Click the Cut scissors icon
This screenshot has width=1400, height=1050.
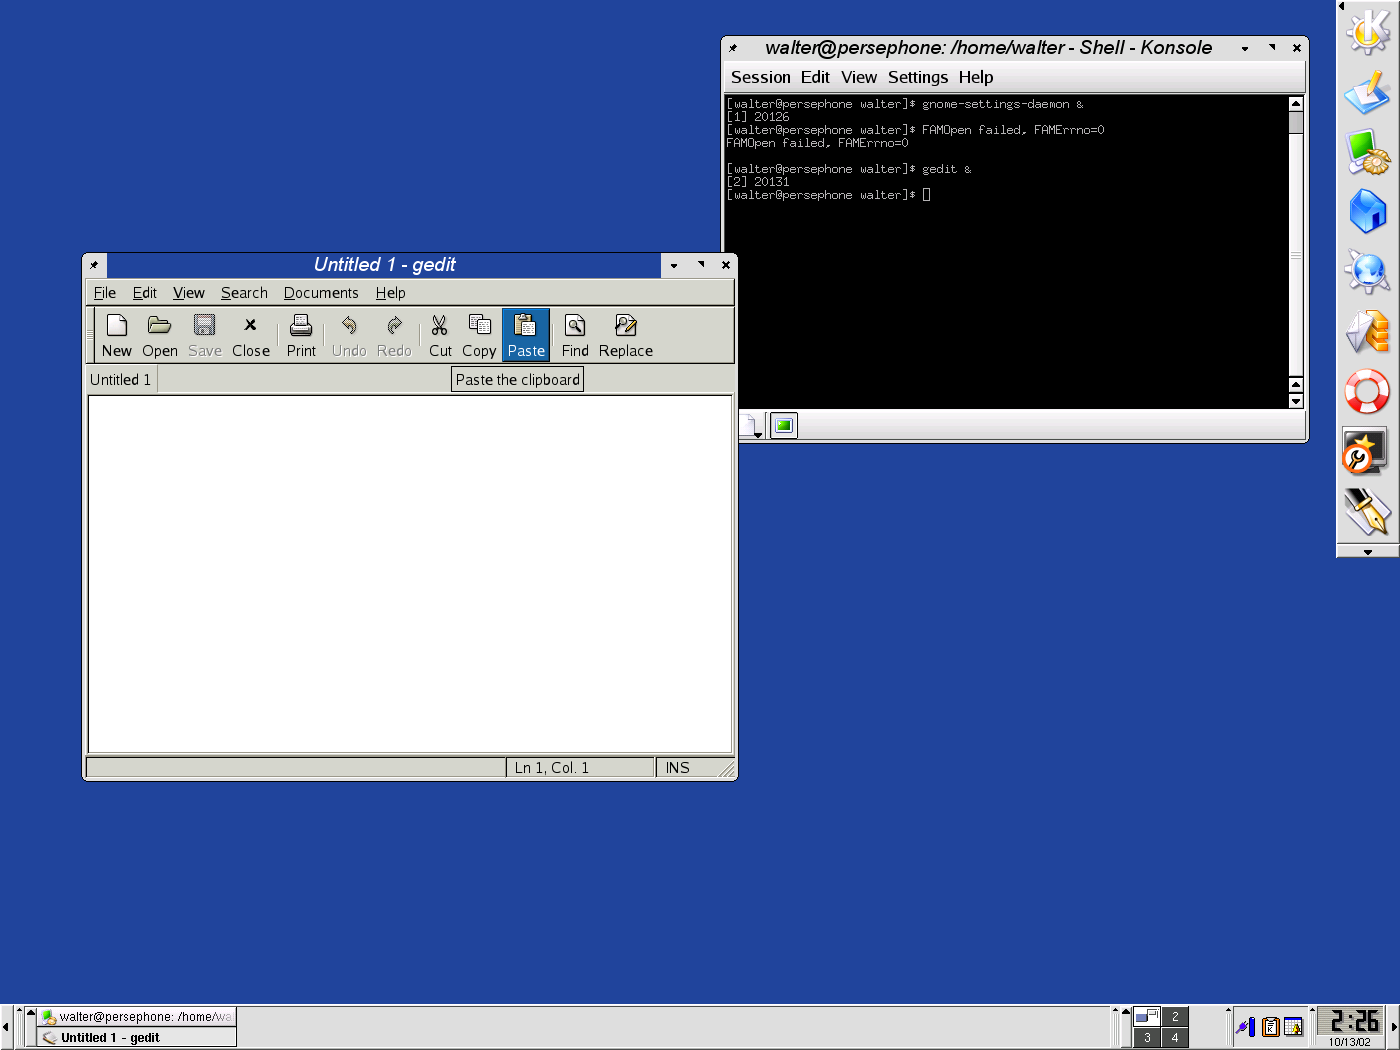(440, 334)
